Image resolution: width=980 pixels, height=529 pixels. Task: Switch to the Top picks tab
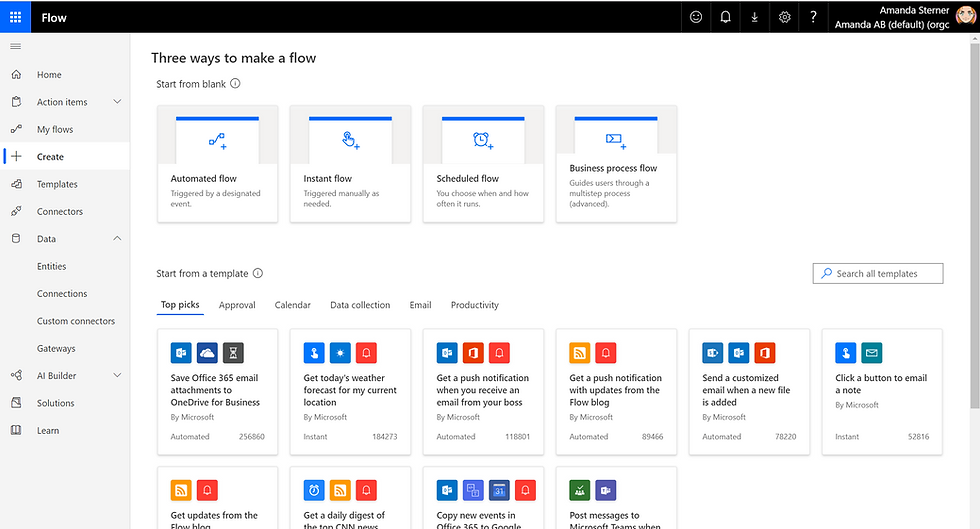(x=180, y=305)
